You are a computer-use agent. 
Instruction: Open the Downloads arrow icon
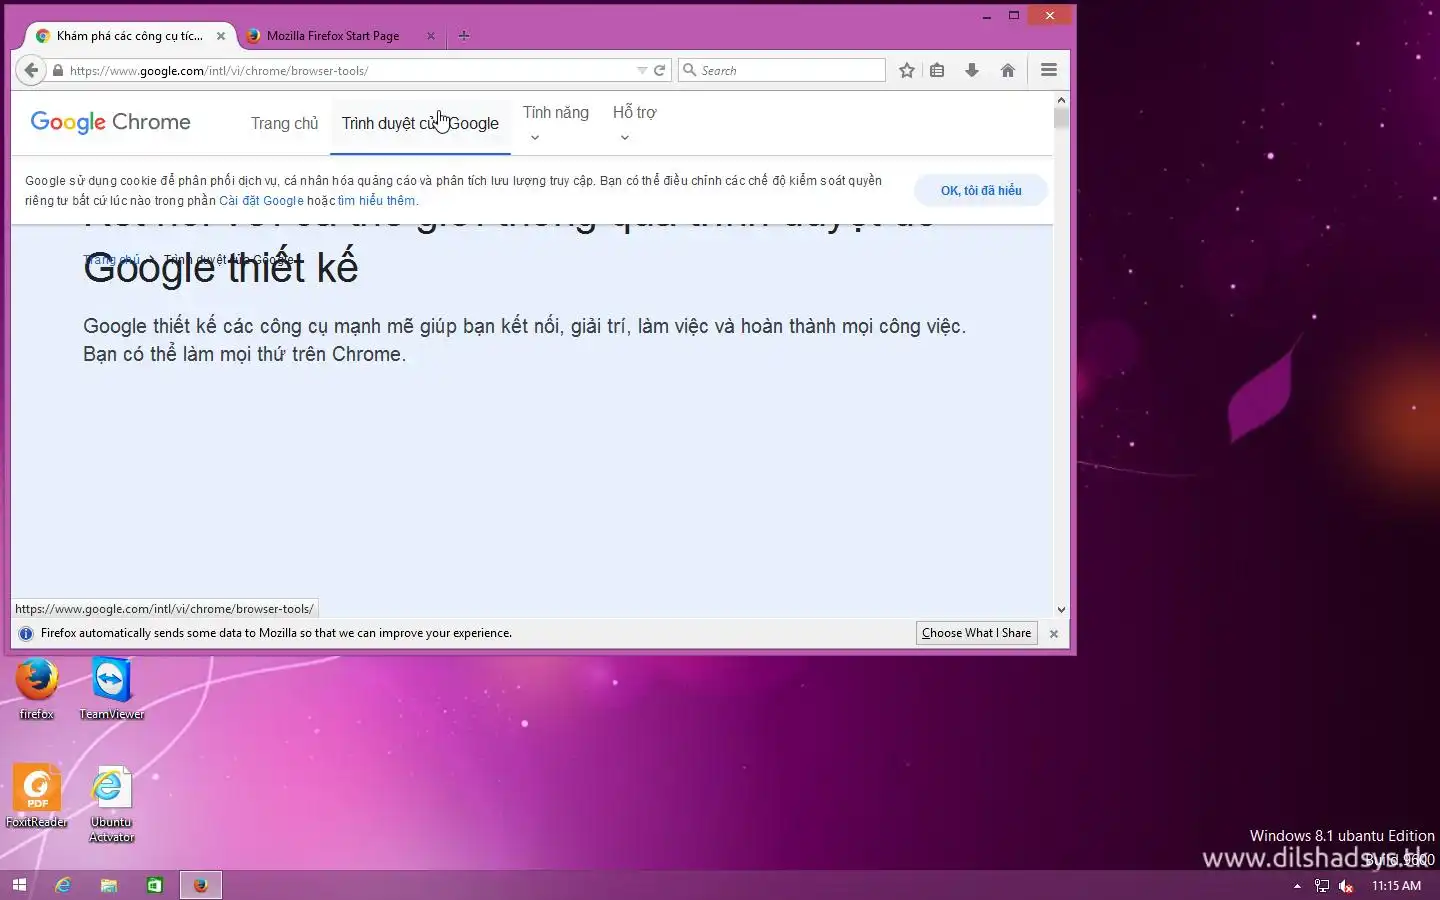coord(971,70)
